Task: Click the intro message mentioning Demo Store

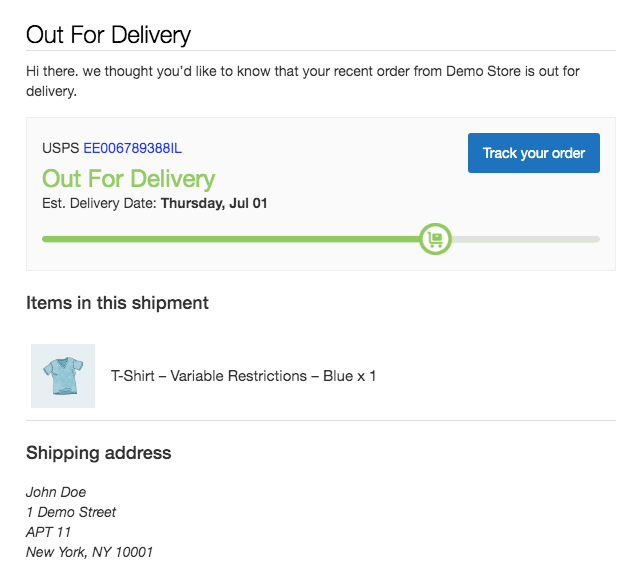Action: point(303,81)
